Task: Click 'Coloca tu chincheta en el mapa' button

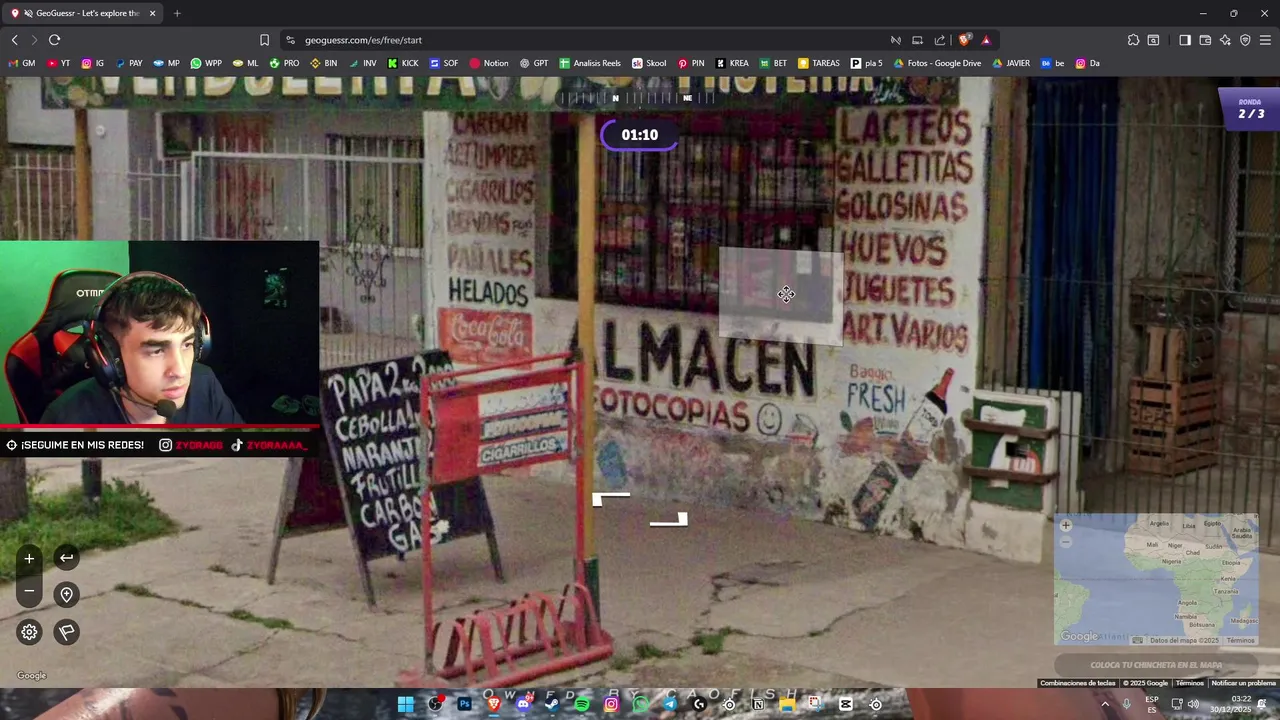Action: click(1156, 665)
